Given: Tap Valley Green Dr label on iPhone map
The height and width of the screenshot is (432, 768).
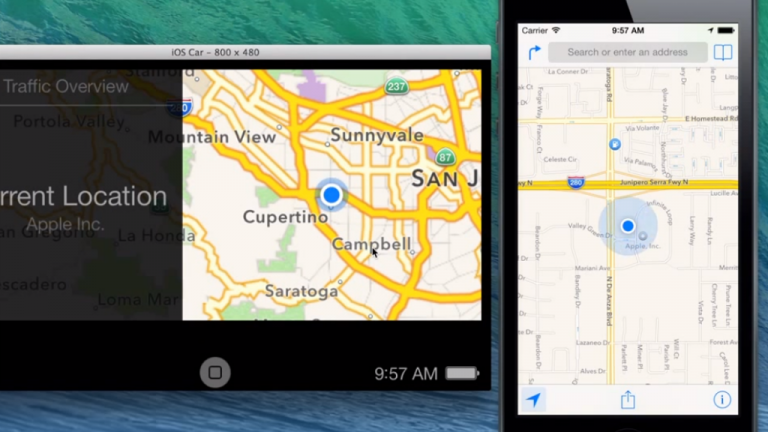Looking at the screenshot, I should [590, 229].
